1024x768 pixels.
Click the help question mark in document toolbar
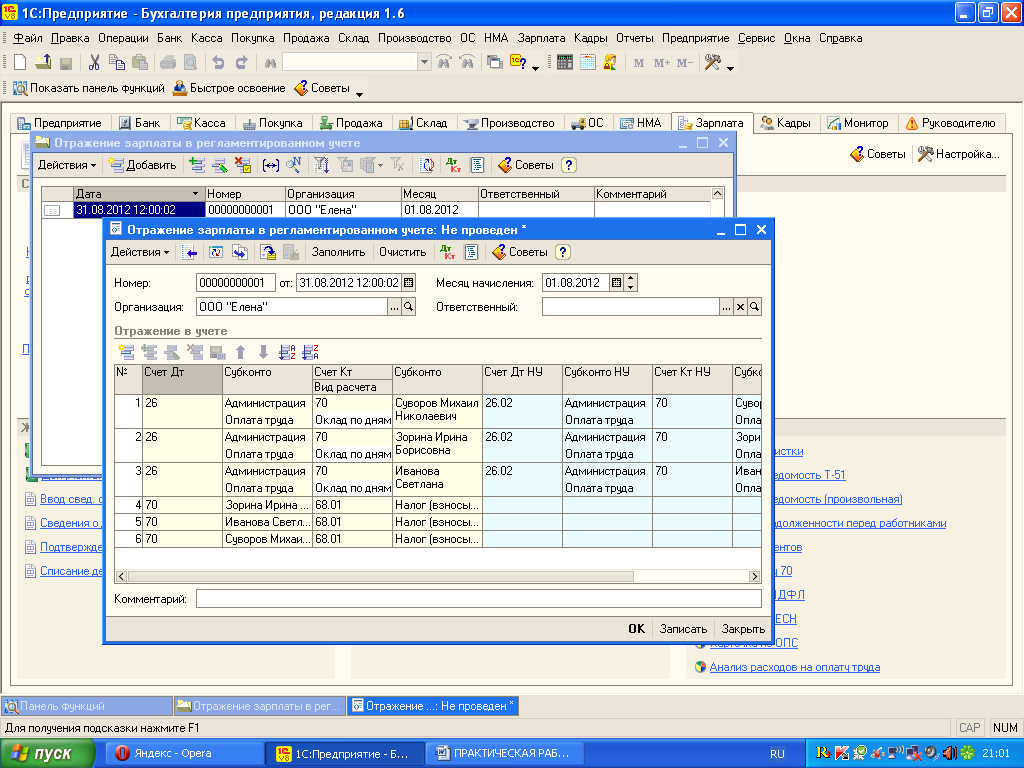[563, 252]
